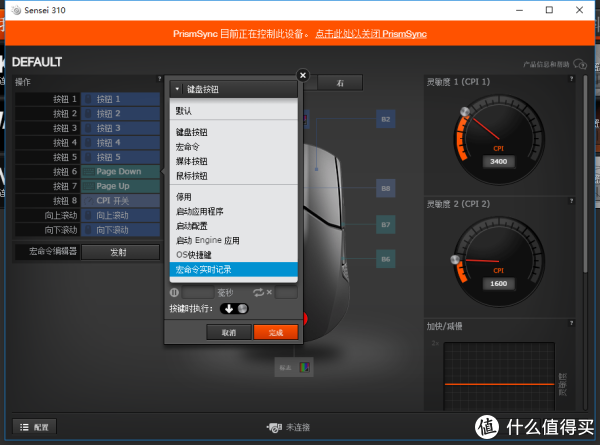
Task: Select highlighted 宏命令实时记录 option
Action: pos(233,269)
